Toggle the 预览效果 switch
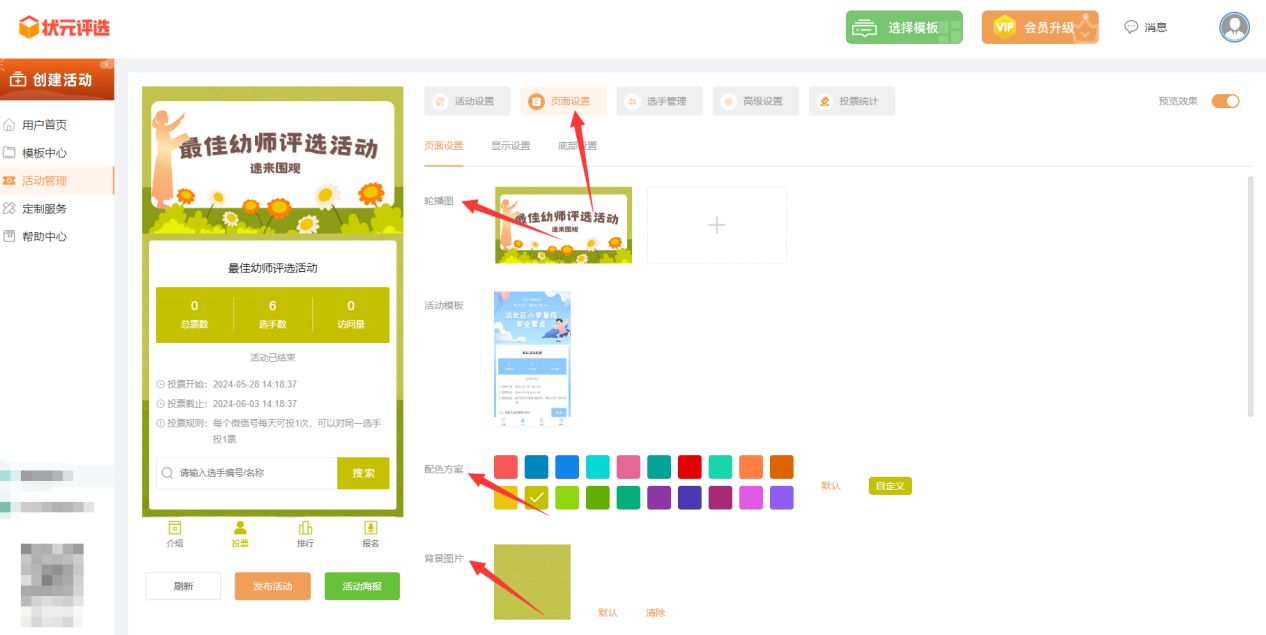The height and width of the screenshot is (635, 1266). point(1225,101)
